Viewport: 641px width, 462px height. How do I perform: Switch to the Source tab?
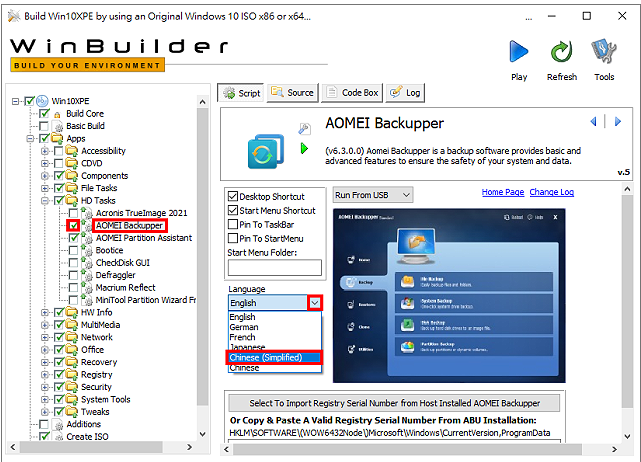[x=293, y=93]
